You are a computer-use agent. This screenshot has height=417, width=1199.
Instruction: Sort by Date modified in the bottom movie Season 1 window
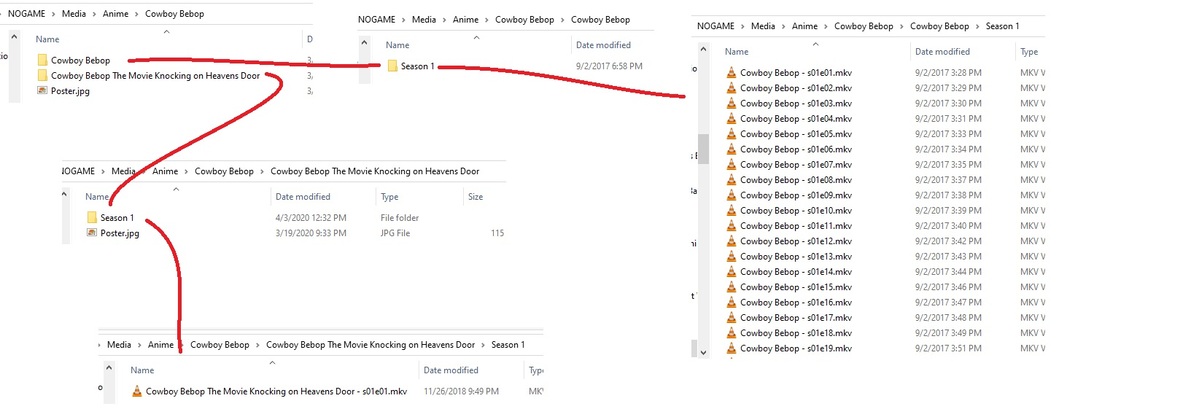coord(450,370)
